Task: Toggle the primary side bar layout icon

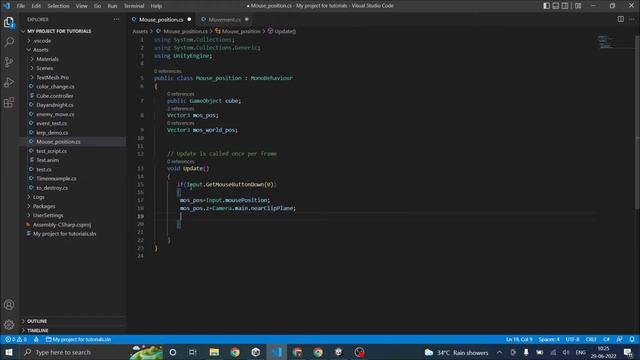Action: (547, 6)
